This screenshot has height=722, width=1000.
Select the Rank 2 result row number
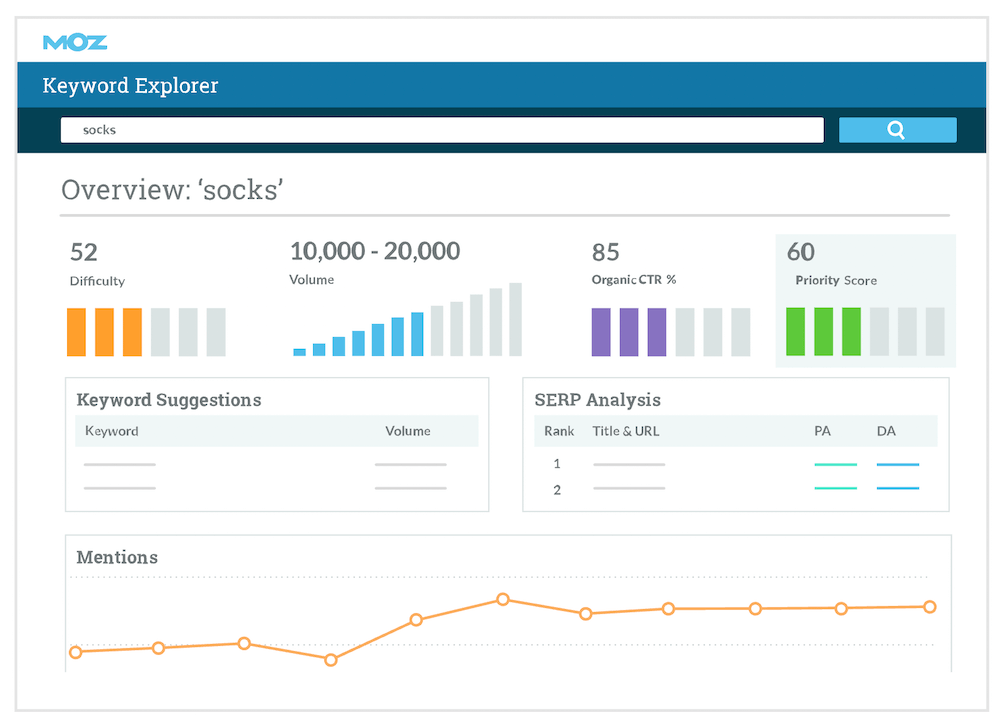[557, 490]
